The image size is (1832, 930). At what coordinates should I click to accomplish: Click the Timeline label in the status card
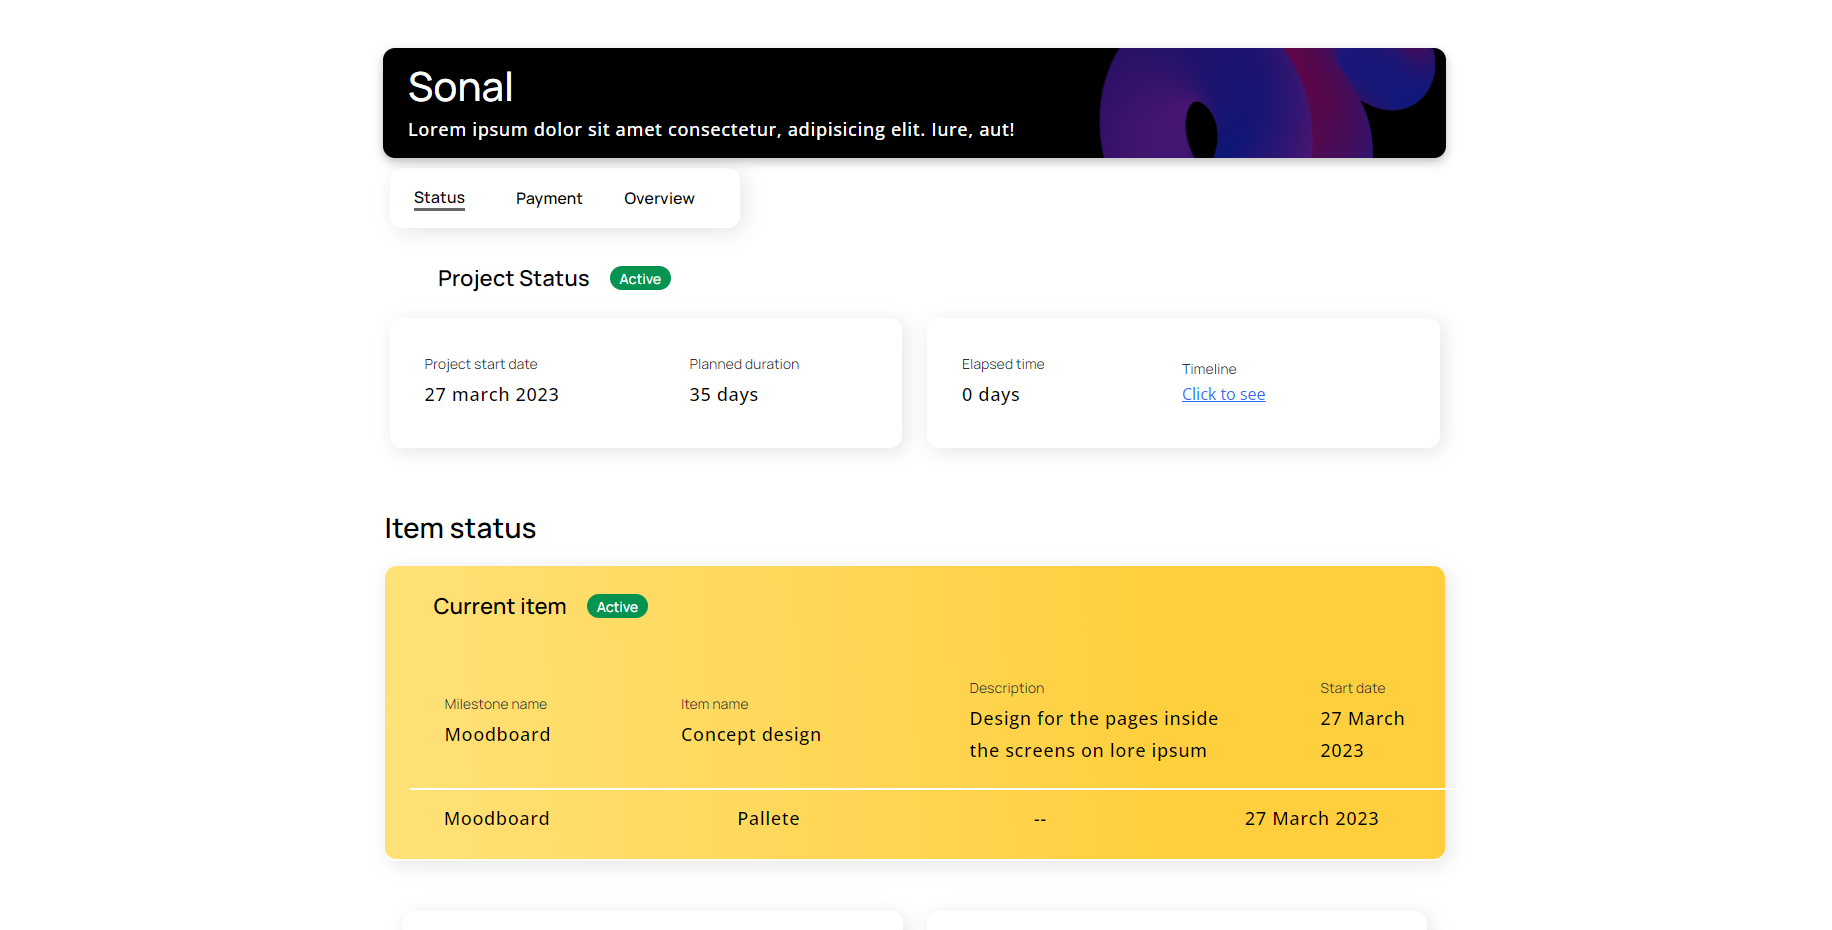point(1208,369)
